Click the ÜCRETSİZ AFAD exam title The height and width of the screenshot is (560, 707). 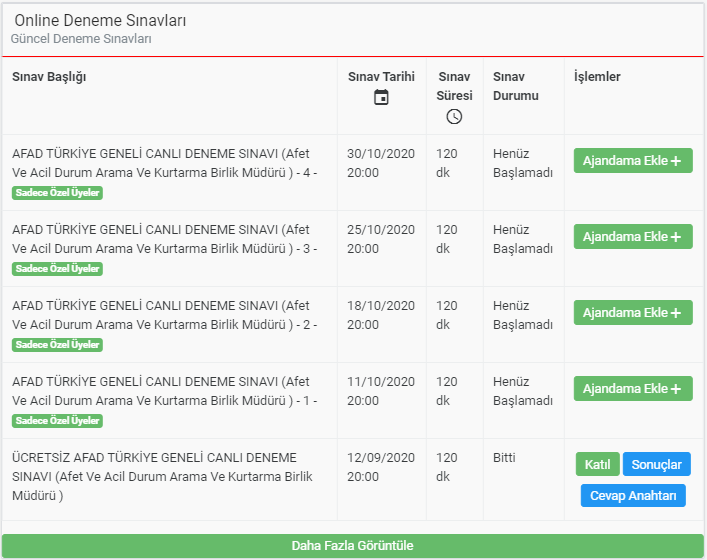click(162, 477)
